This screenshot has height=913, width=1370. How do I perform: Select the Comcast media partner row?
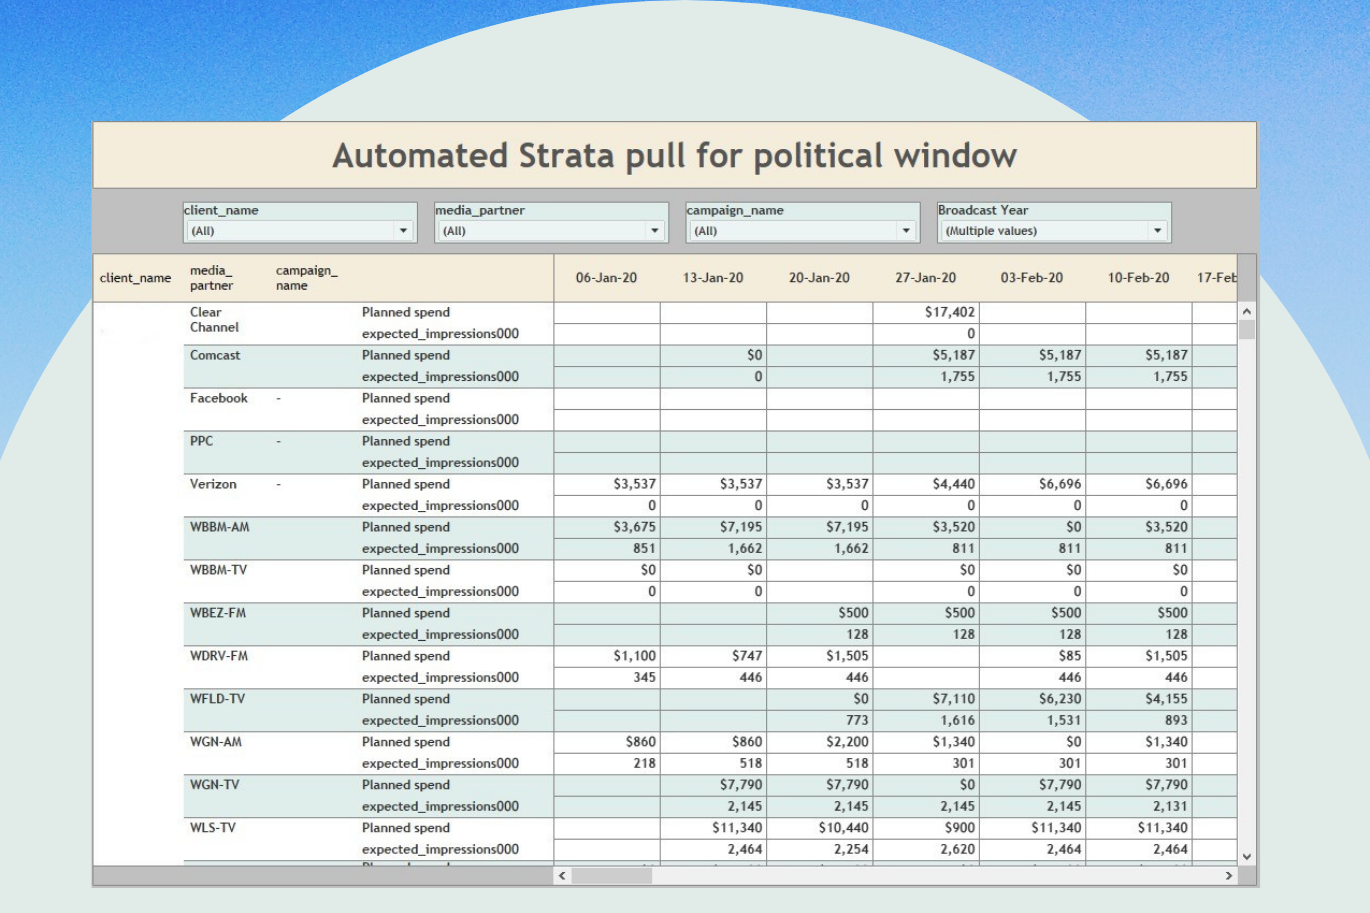point(215,355)
